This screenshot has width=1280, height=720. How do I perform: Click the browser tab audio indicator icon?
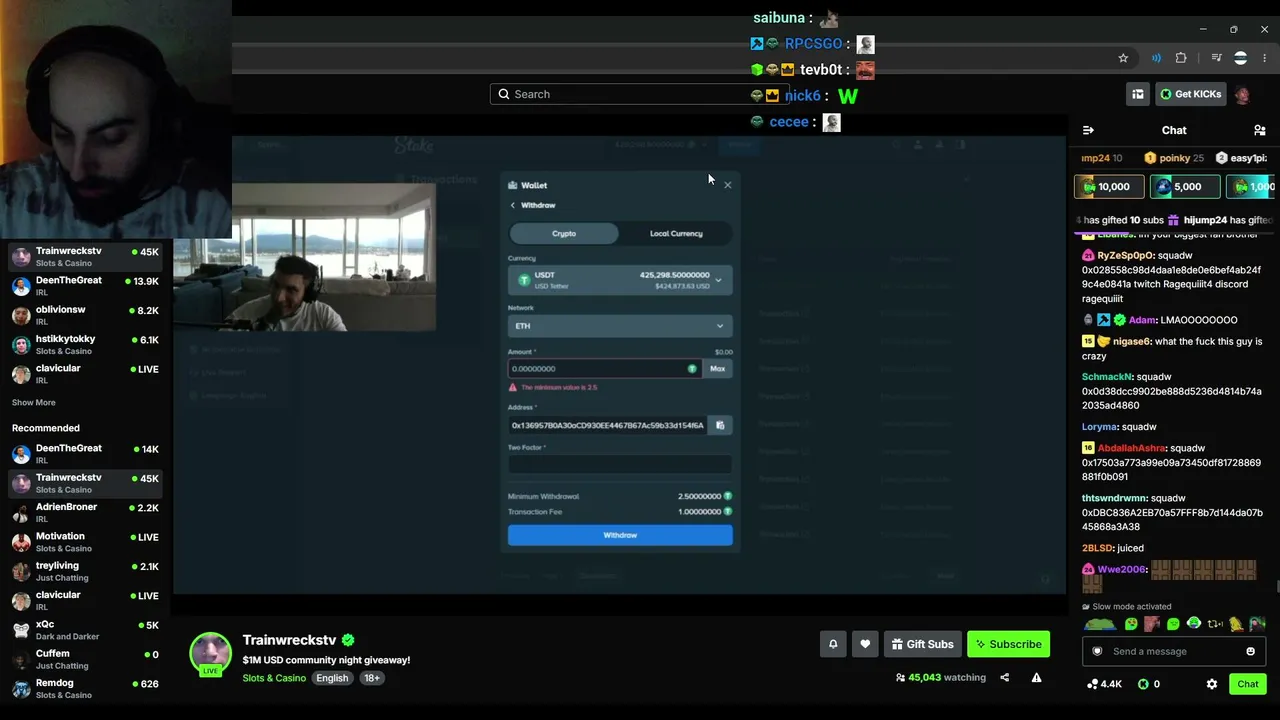click(1156, 58)
